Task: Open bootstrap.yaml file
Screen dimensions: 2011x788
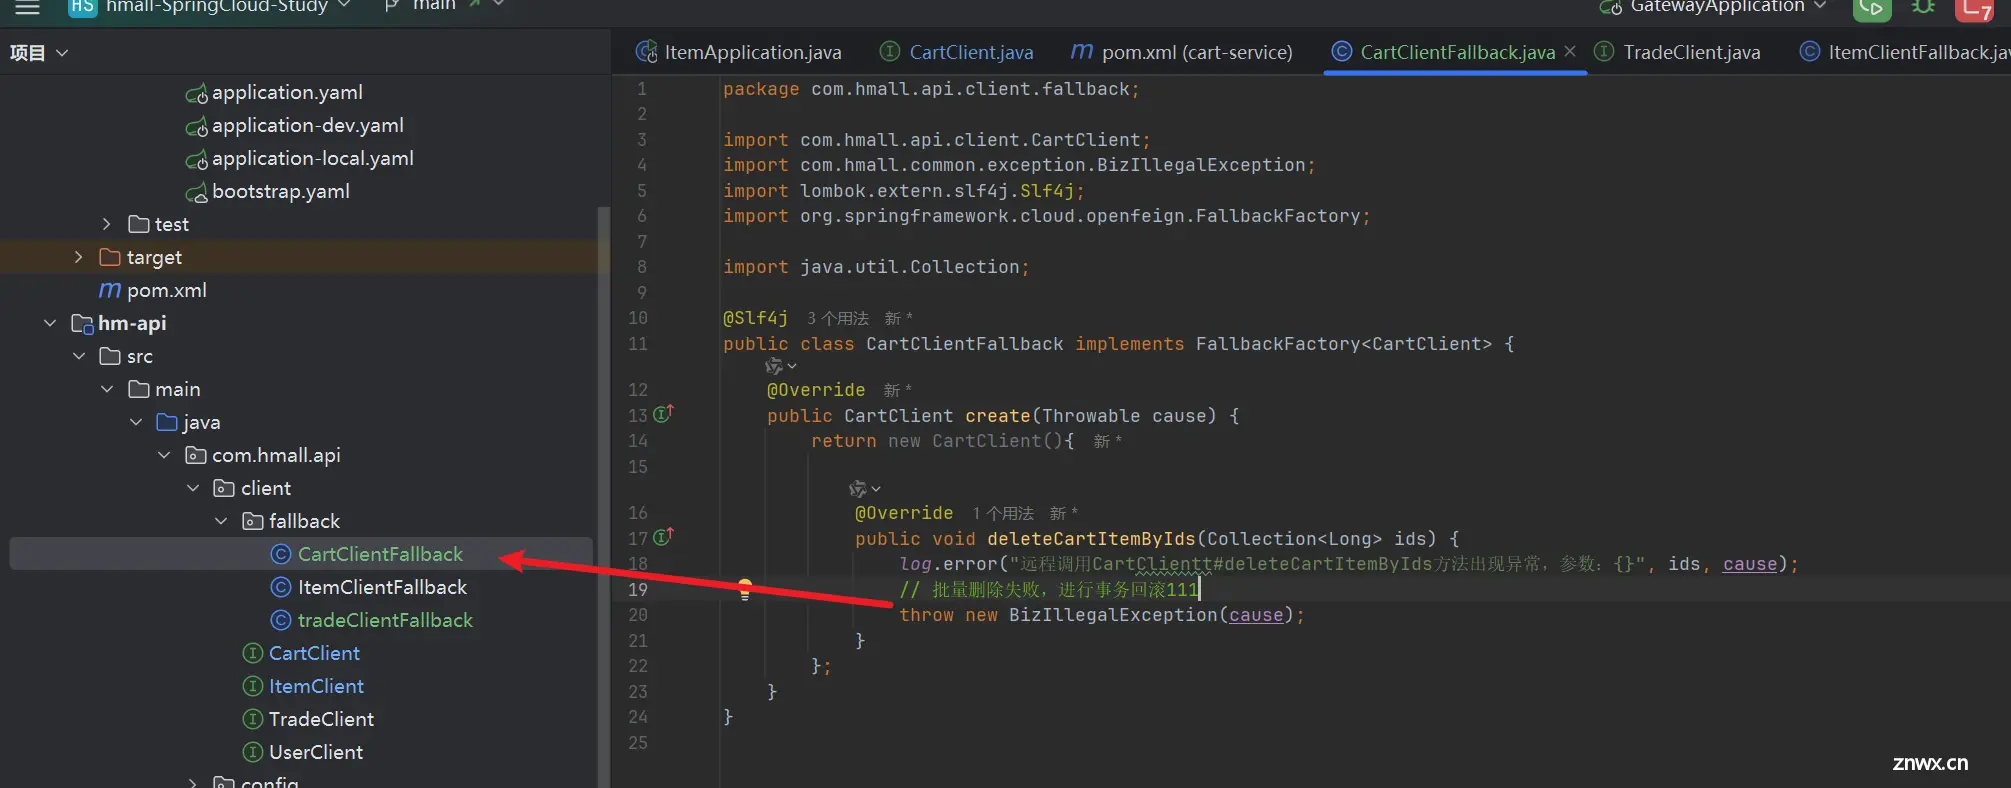Action: point(280,191)
